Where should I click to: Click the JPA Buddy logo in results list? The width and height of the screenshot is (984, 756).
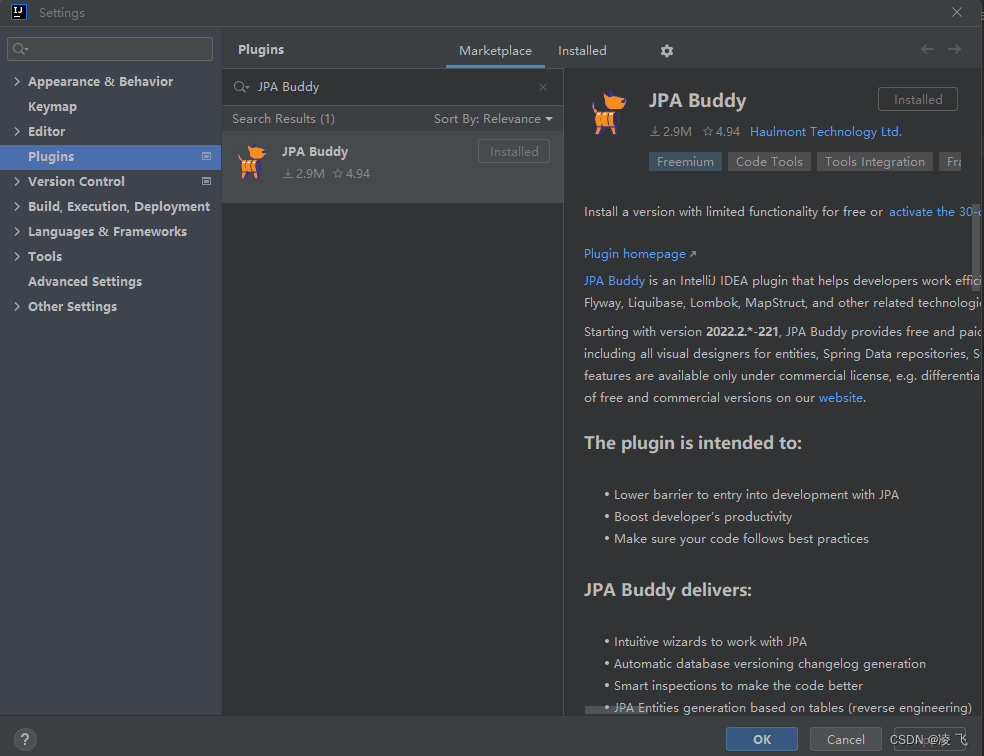pos(252,162)
